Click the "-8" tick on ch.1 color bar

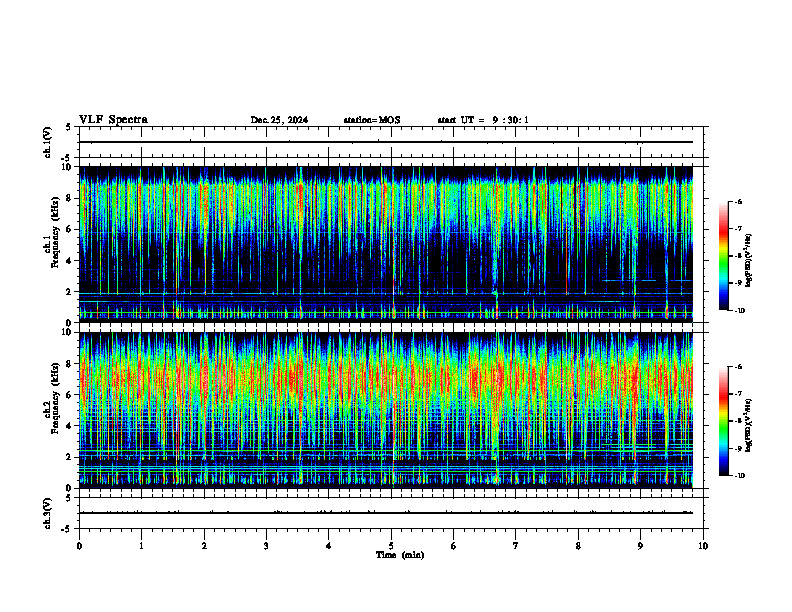pos(739,256)
